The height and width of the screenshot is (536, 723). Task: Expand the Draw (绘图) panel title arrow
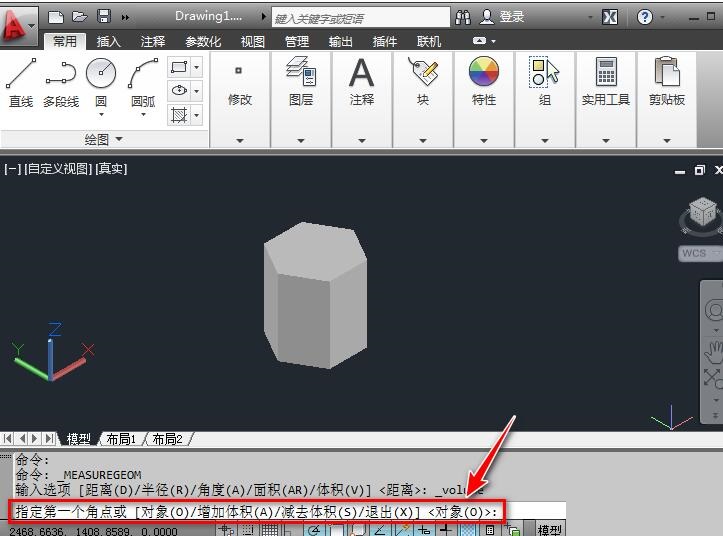(x=119, y=138)
